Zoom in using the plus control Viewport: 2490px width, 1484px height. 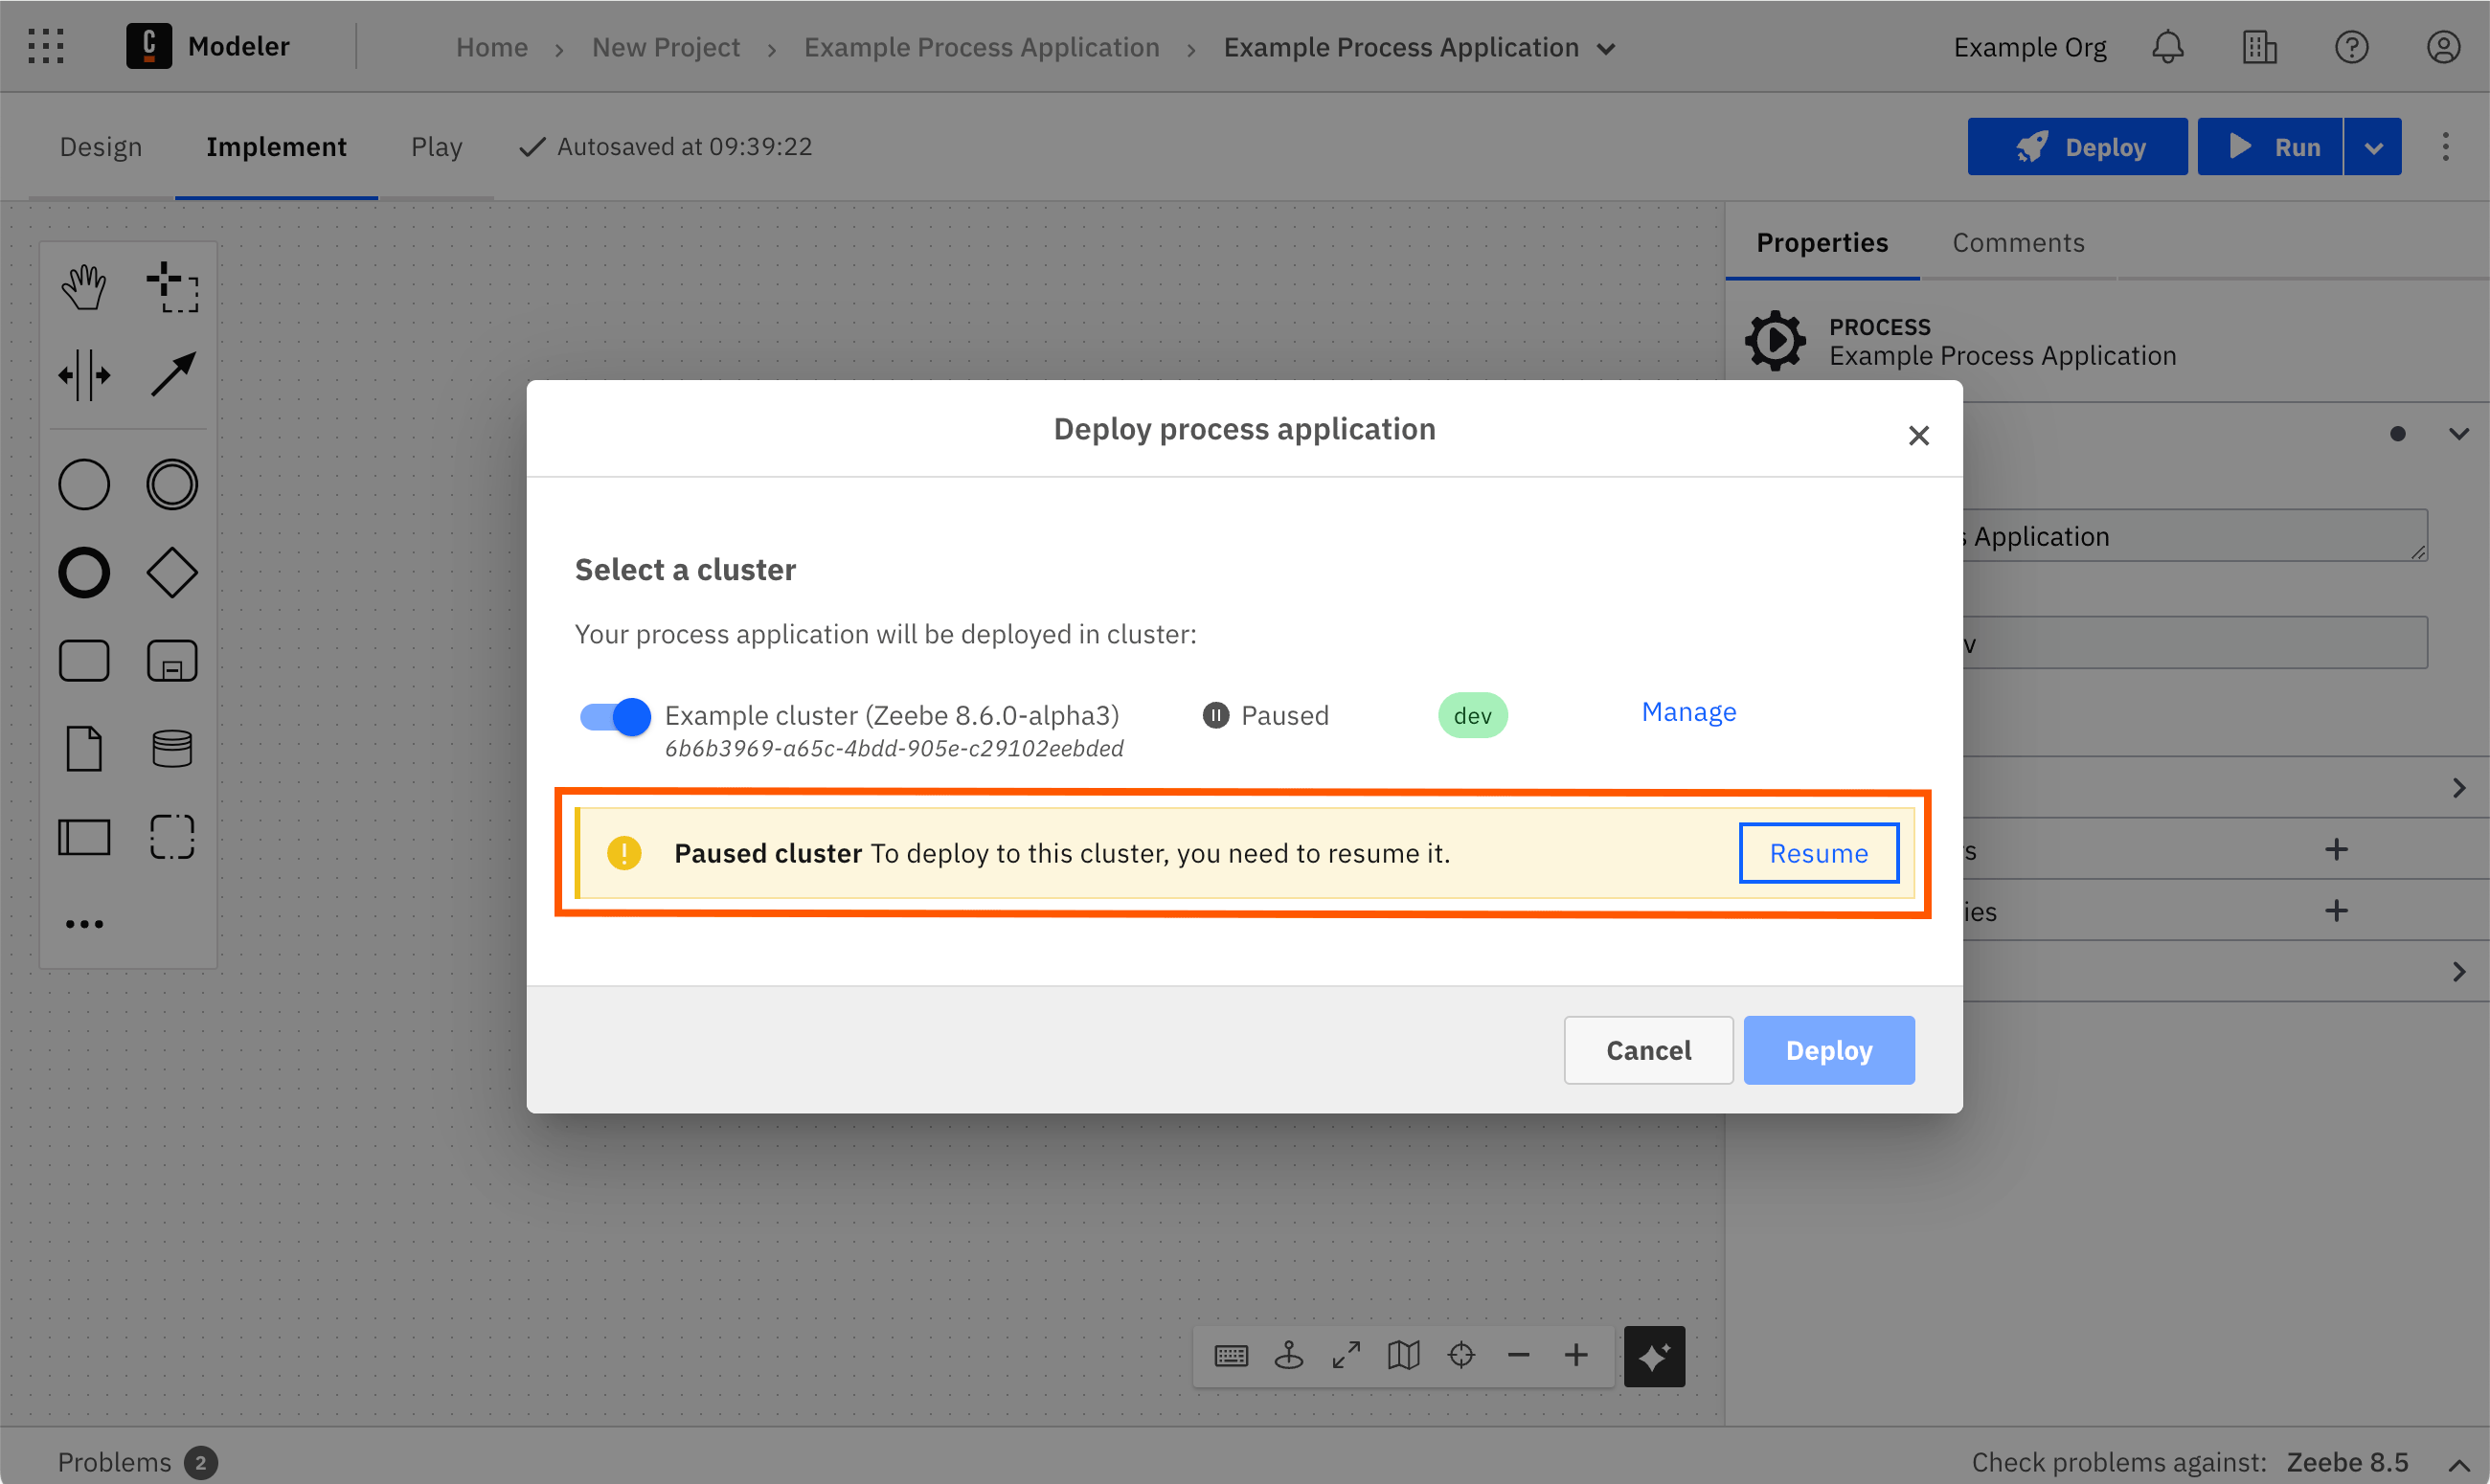click(1577, 1355)
